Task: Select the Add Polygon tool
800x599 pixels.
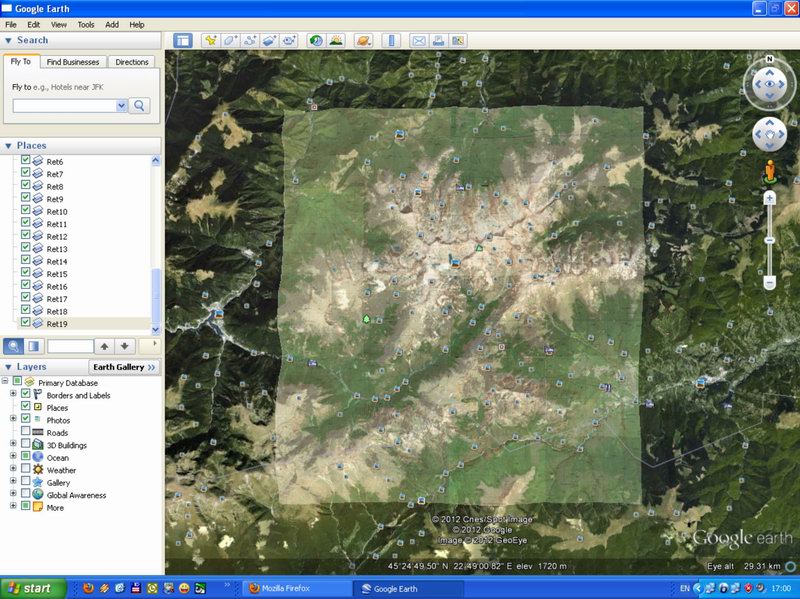Action: click(x=230, y=40)
